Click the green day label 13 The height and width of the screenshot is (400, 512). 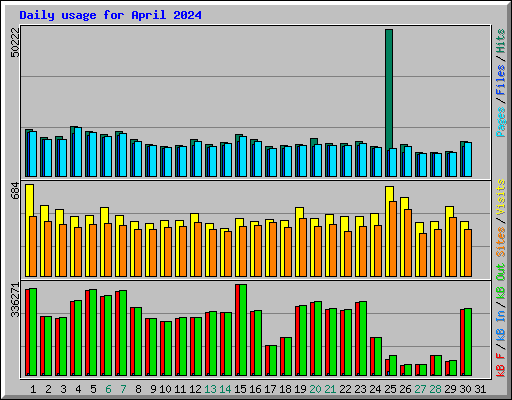click(210, 389)
